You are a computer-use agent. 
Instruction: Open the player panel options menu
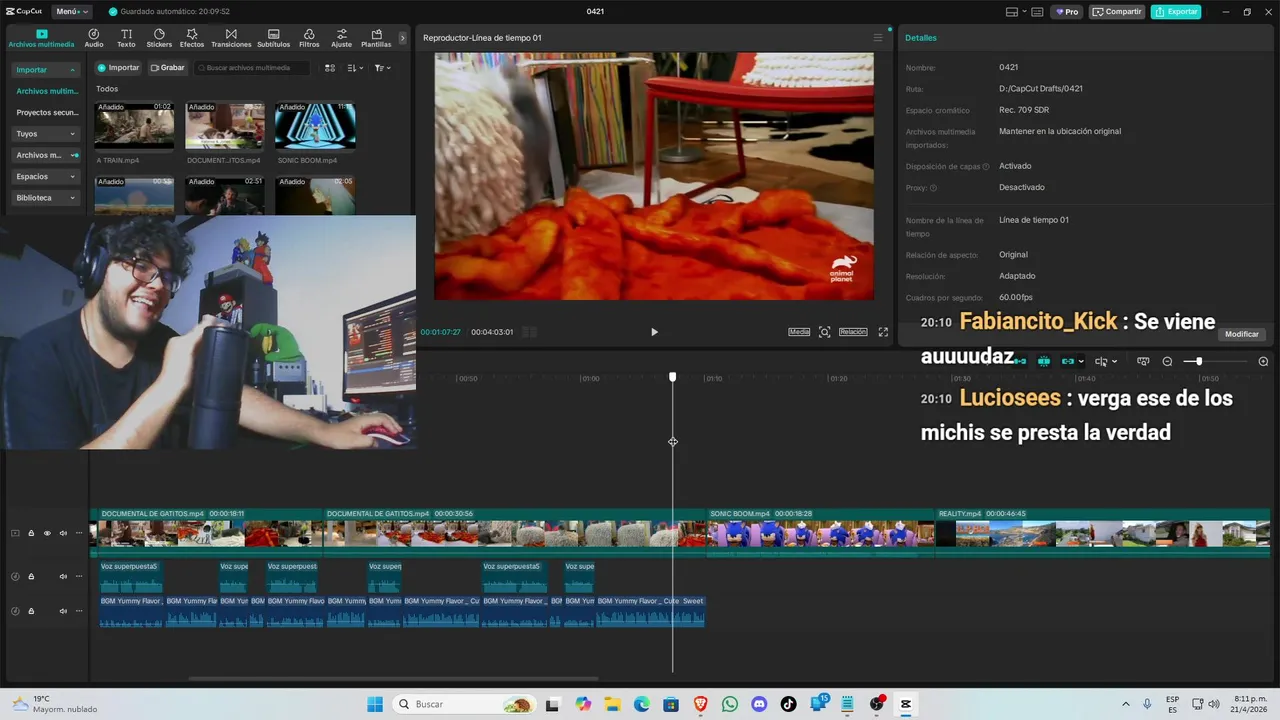(878, 38)
